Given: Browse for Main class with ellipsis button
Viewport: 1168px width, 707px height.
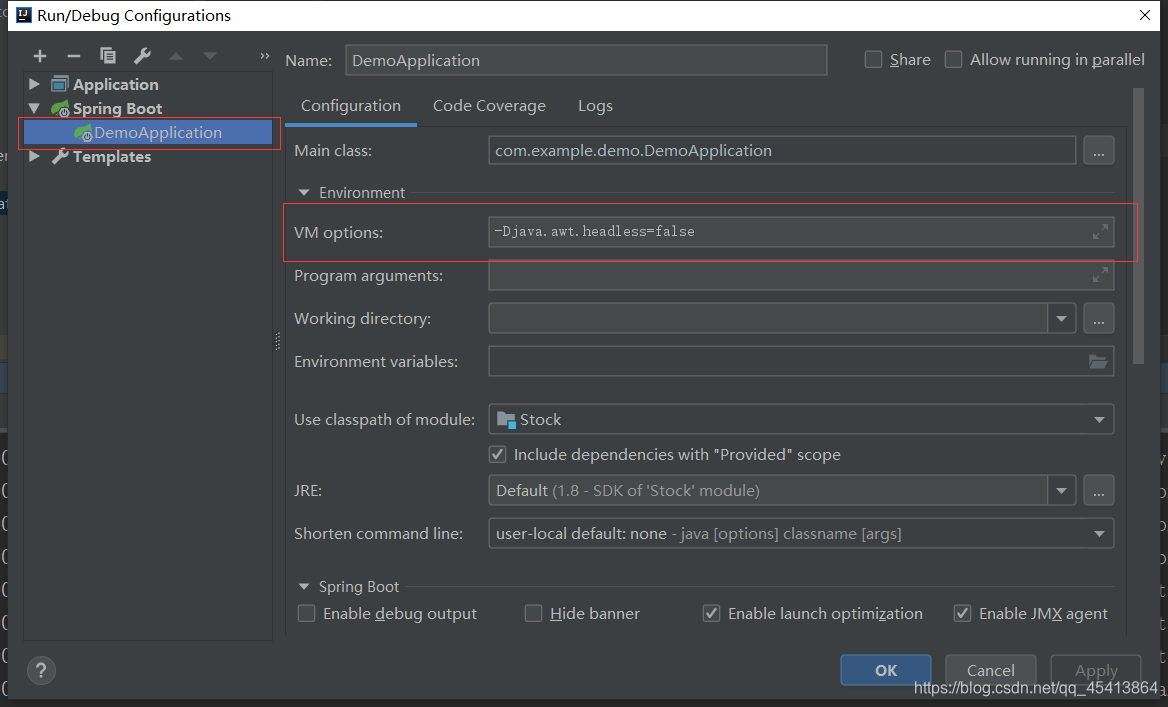Looking at the screenshot, I should click(x=1099, y=150).
